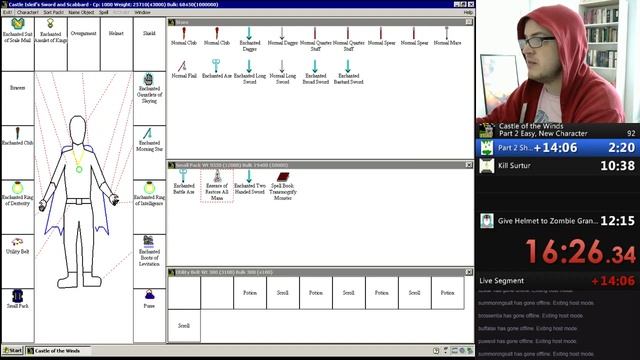Select the Enchanted Suit of Scale Mail armor icon
Screen dimensions: 640x360
pos(18,24)
